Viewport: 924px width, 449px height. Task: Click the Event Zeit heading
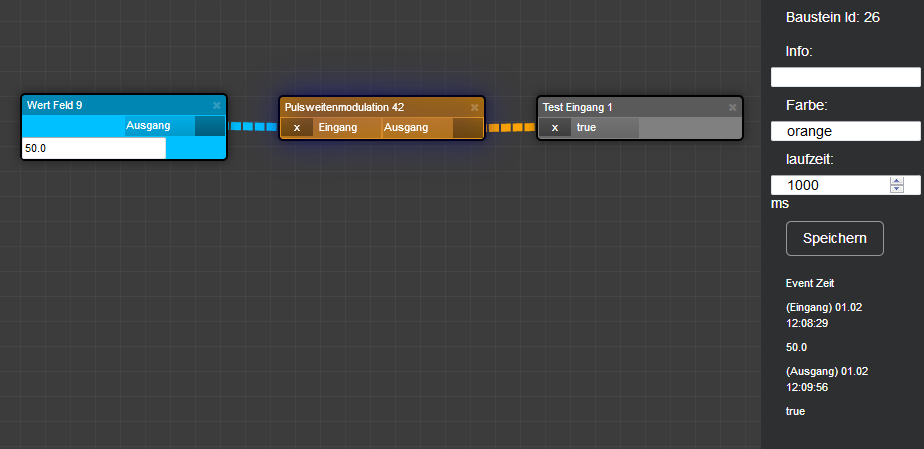coord(810,283)
